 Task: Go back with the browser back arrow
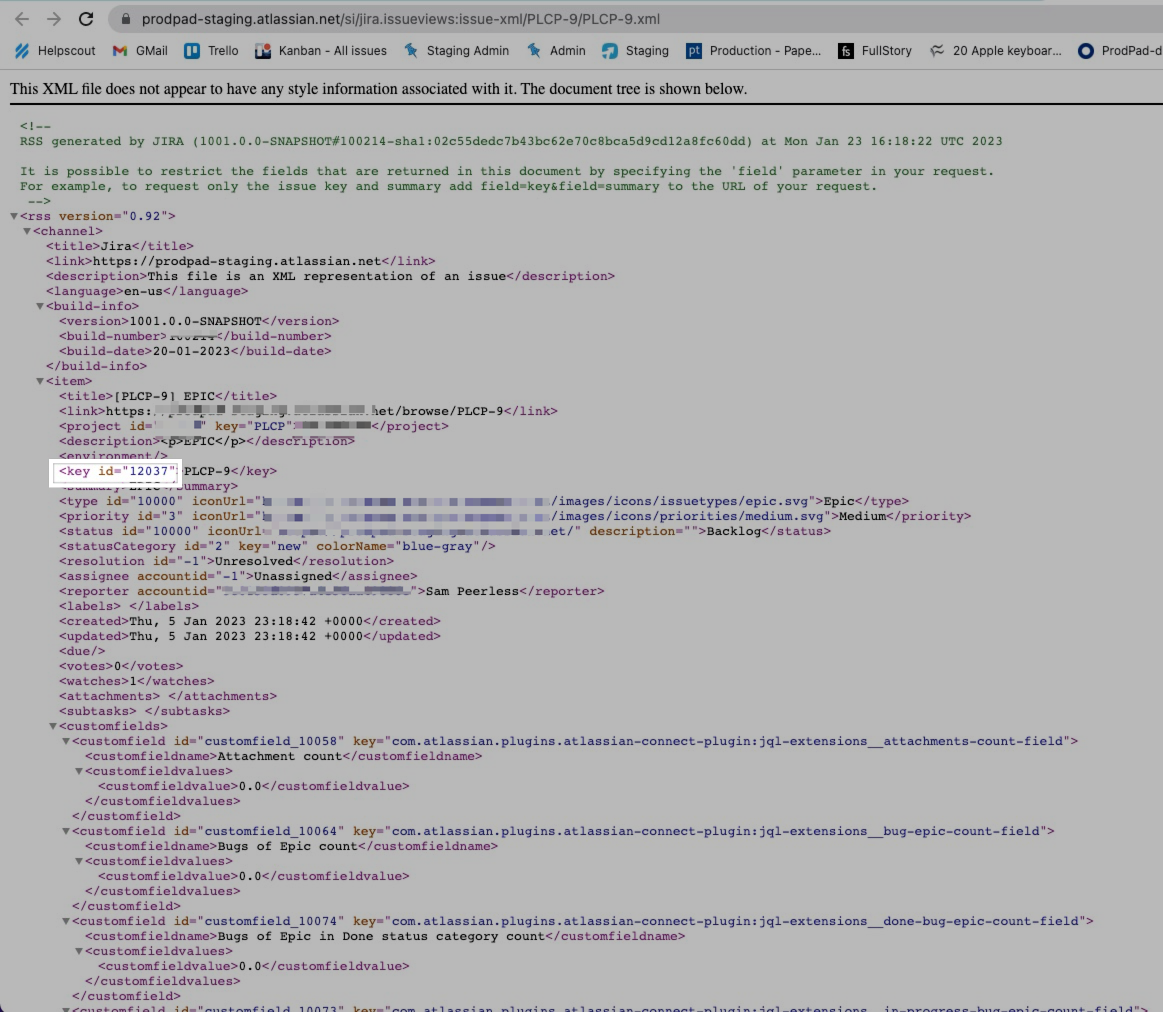tap(22, 19)
